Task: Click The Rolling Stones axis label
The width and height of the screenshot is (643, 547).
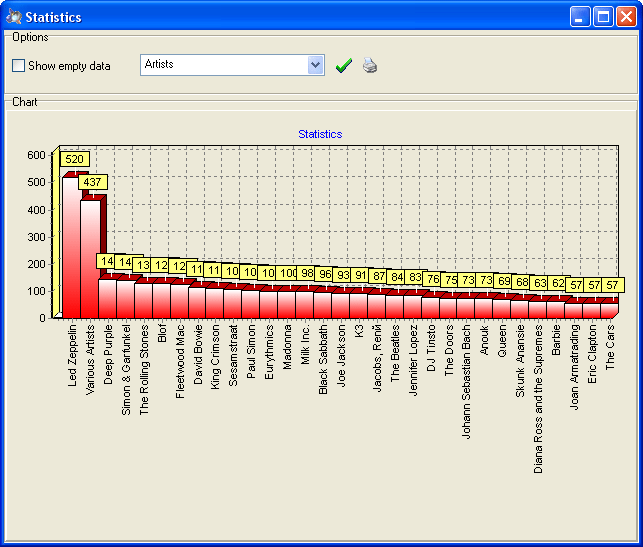Action: [144, 370]
